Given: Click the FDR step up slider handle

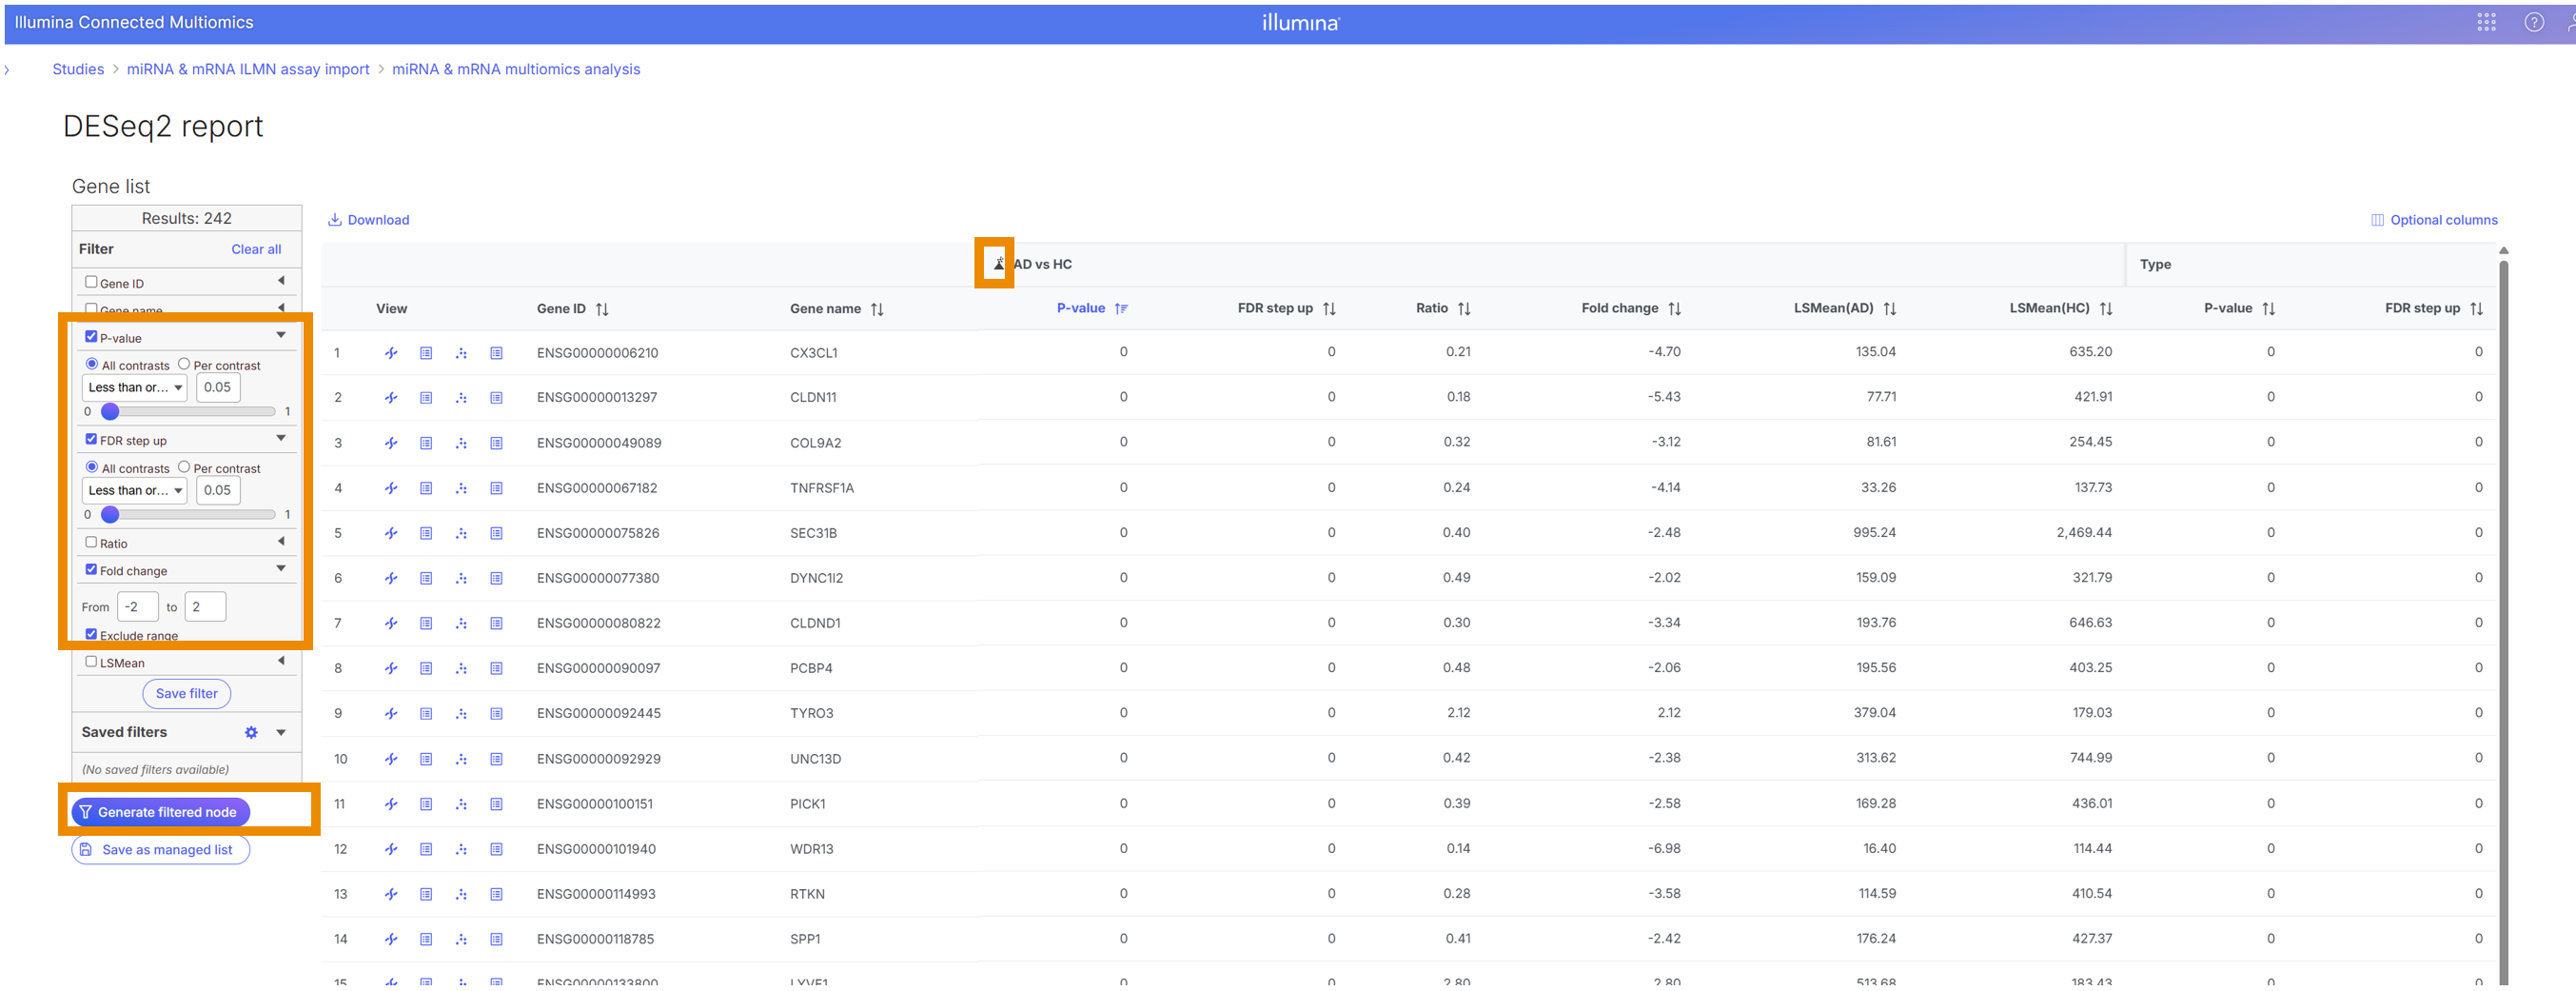Looking at the screenshot, I should pyautogui.click(x=110, y=515).
